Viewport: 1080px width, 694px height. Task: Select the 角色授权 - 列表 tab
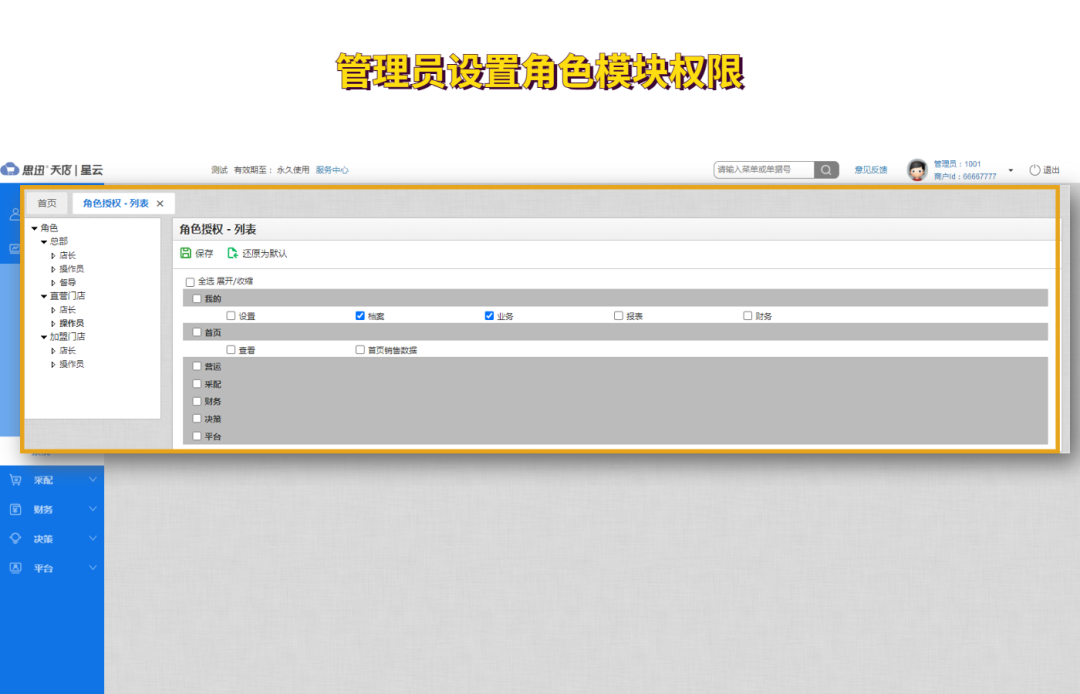[117, 203]
